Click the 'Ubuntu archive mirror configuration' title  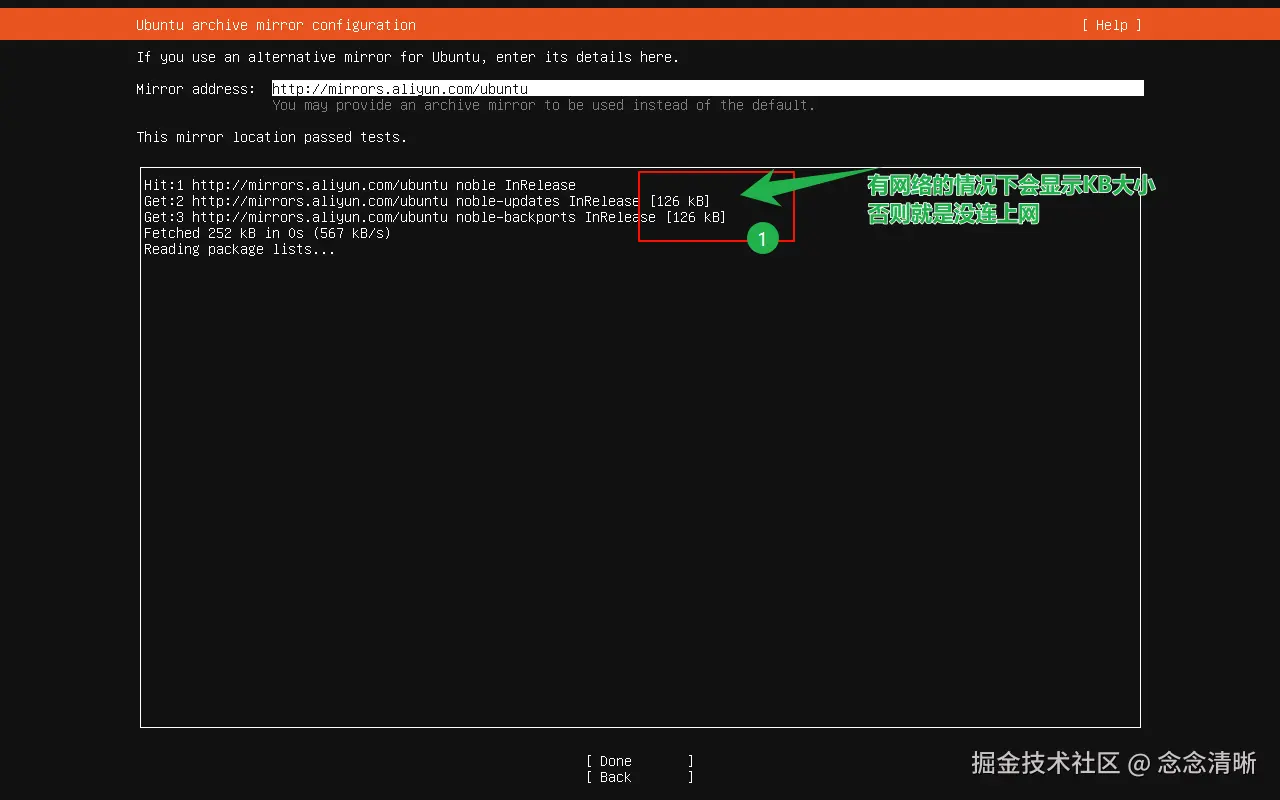pyautogui.click(x=276, y=25)
